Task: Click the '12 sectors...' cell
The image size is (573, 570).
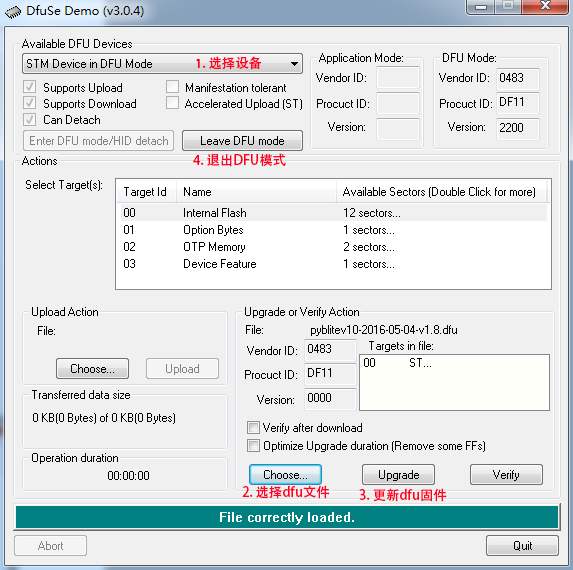Action: (x=372, y=213)
